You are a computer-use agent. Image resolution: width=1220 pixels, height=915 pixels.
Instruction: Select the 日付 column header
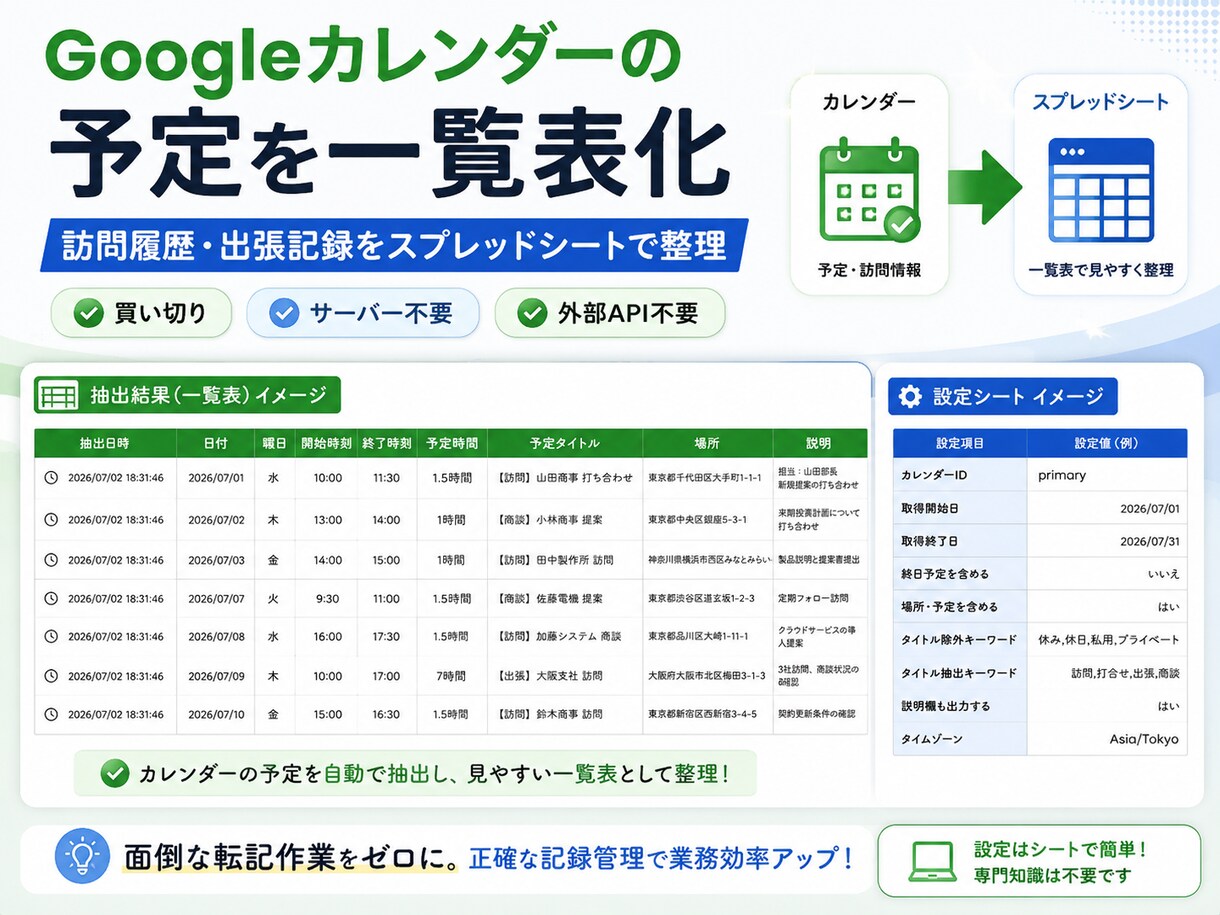(x=215, y=443)
